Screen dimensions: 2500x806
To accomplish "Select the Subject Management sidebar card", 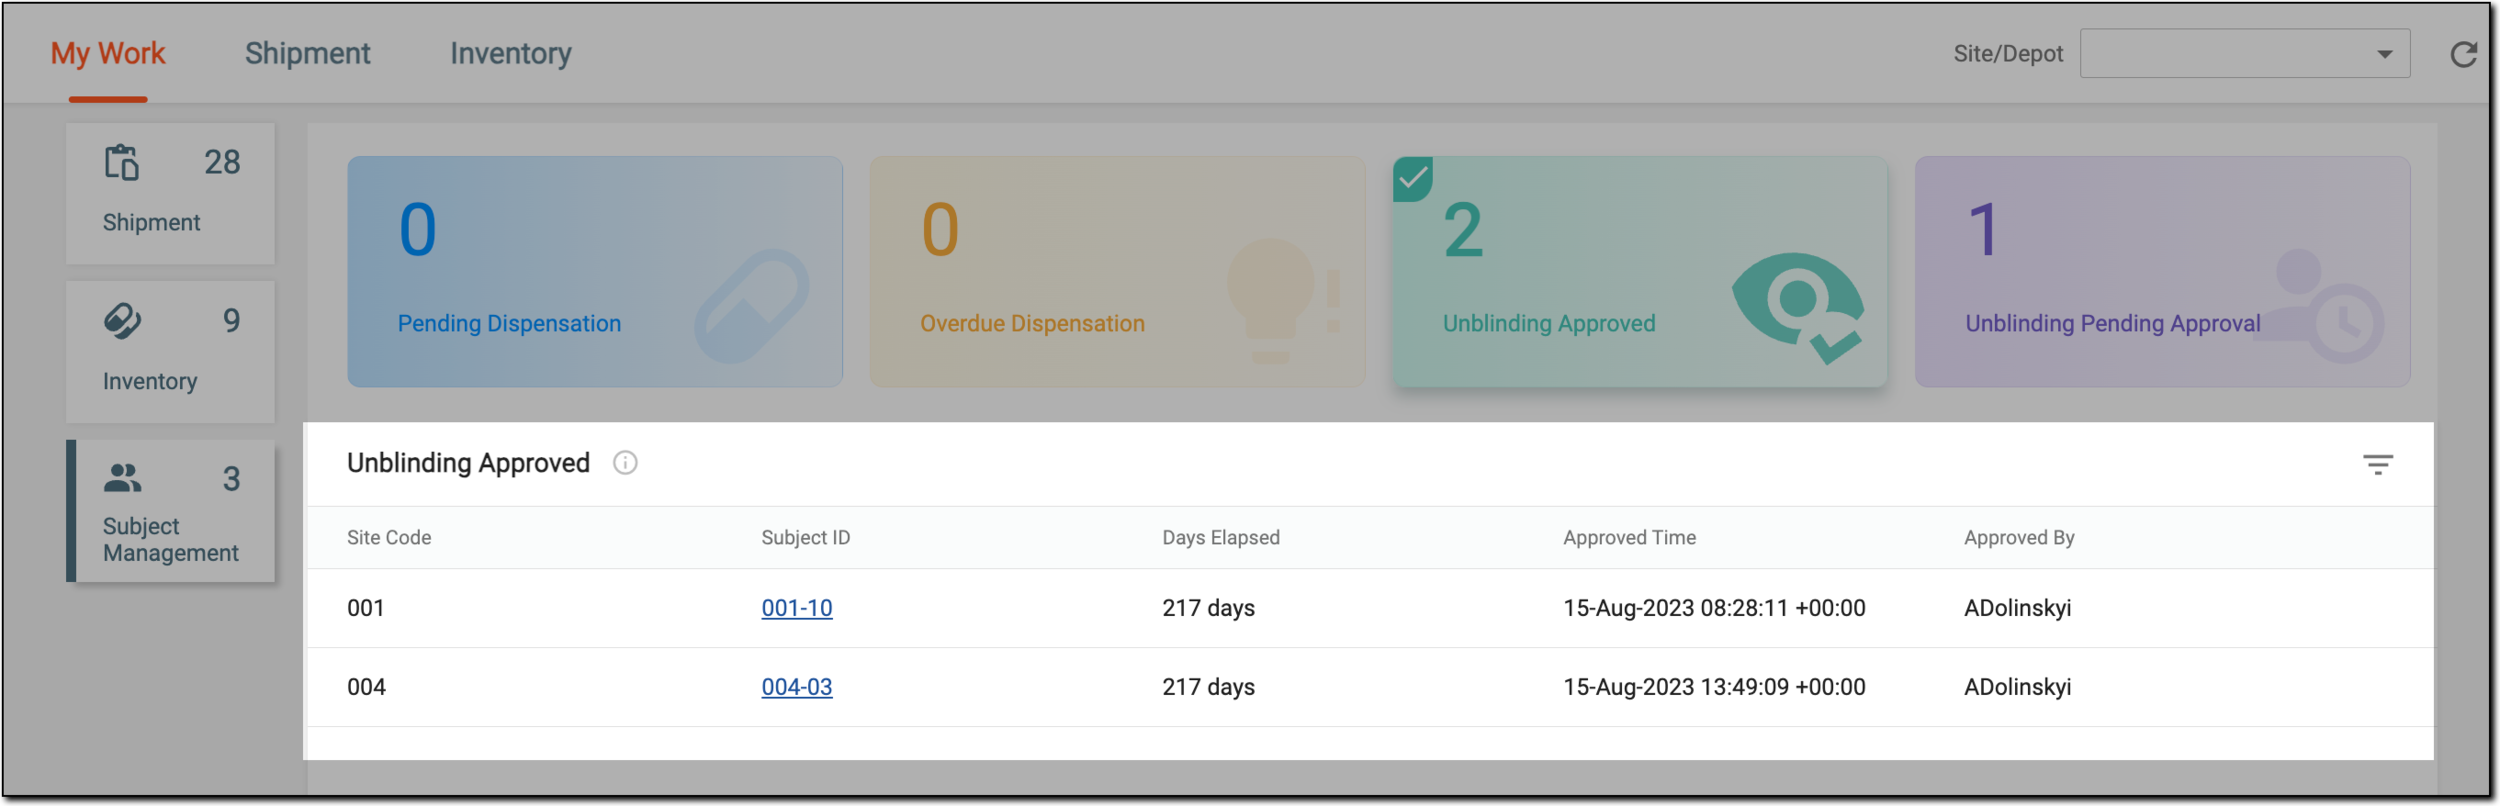I will 171,511.
